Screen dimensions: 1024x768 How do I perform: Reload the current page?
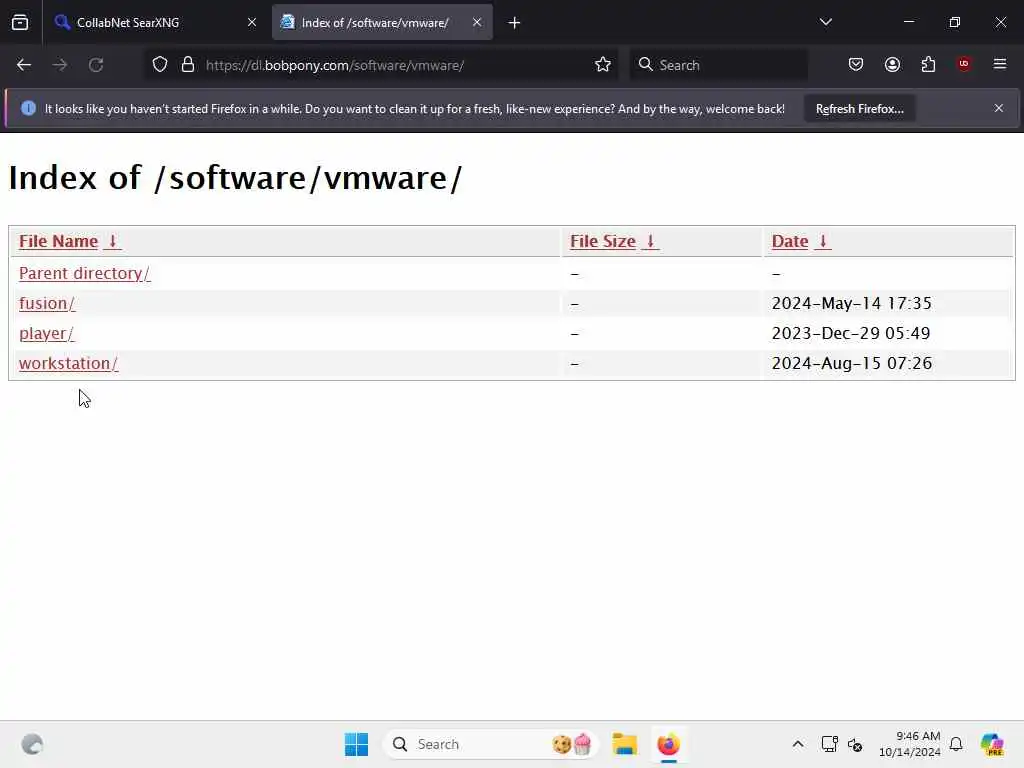96,65
